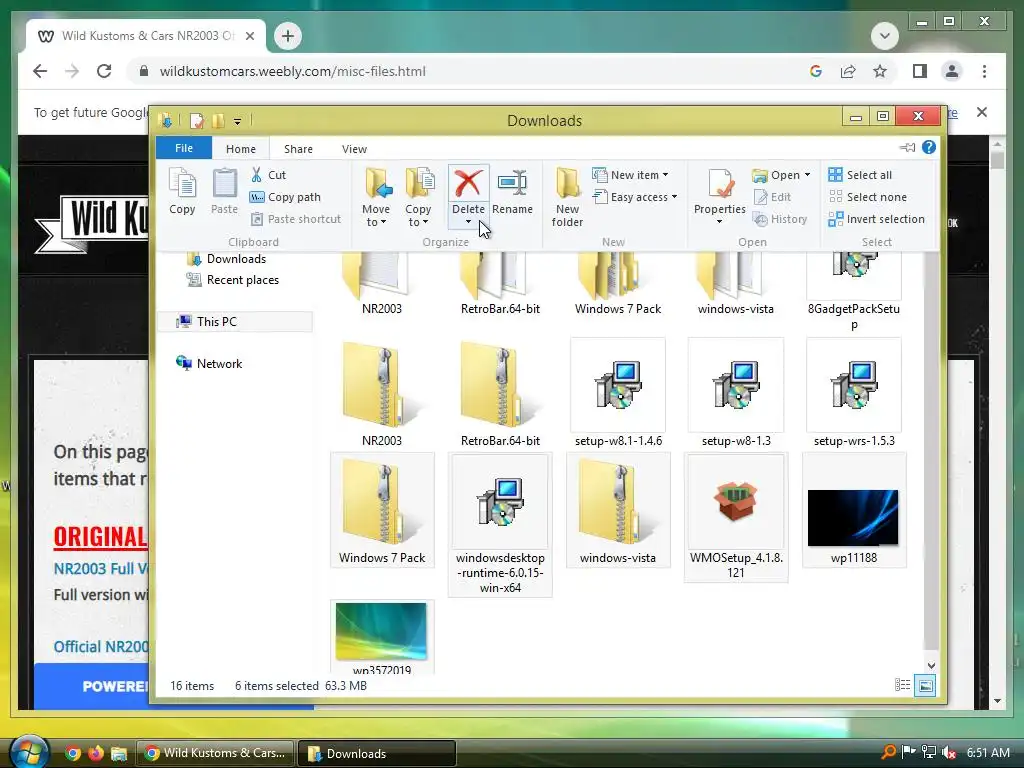Open Explorer help question mark icon
The height and width of the screenshot is (768, 1024).
pyautogui.click(x=929, y=148)
